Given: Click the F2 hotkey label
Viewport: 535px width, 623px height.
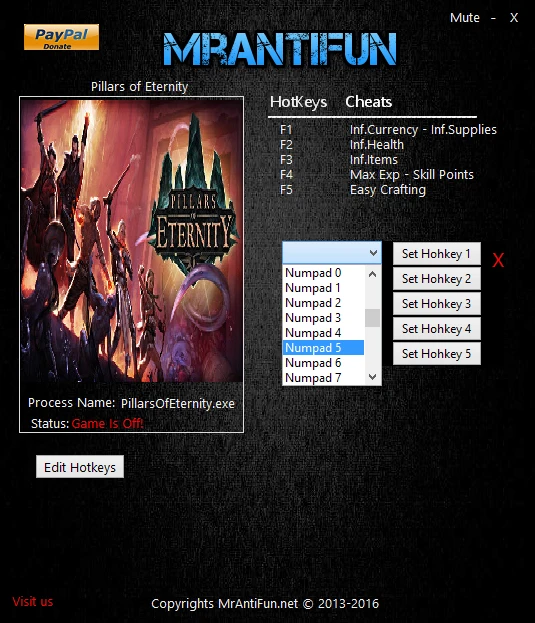Looking at the screenshot, I should pyautogui.click(x=286, y=145).
